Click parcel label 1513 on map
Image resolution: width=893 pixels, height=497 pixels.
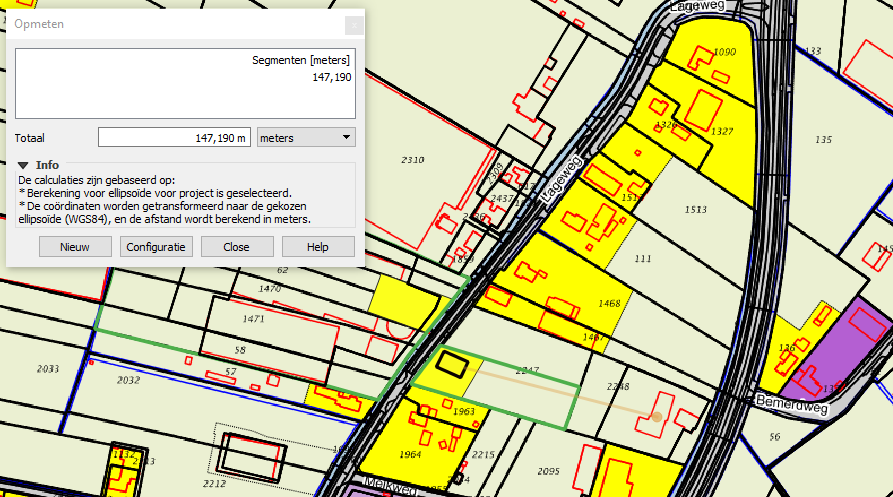695,210
